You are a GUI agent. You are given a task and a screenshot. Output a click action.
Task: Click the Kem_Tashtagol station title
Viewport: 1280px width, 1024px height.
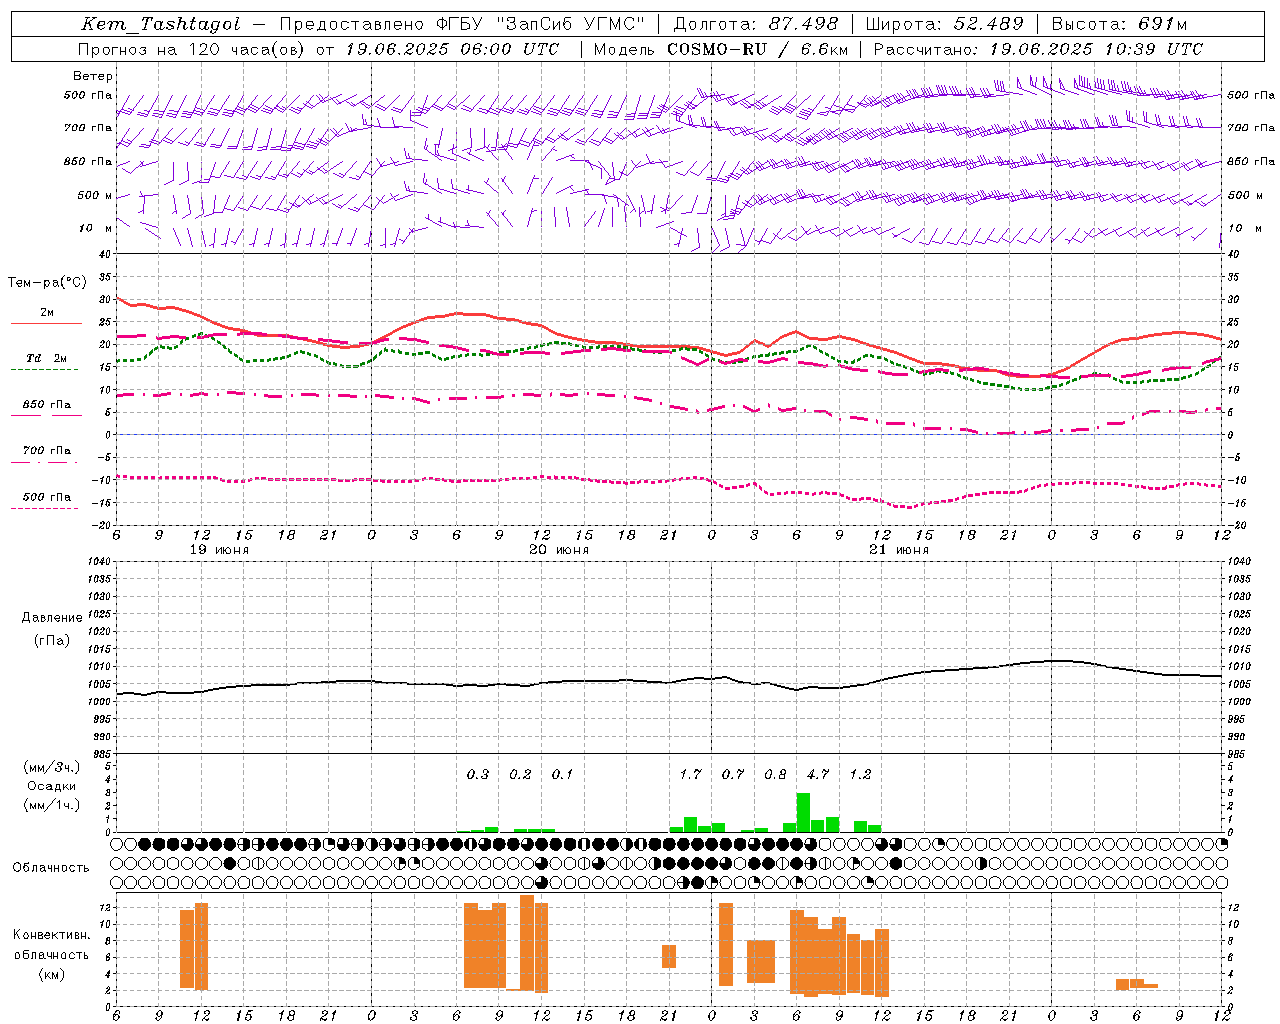(x=161, y=24)
